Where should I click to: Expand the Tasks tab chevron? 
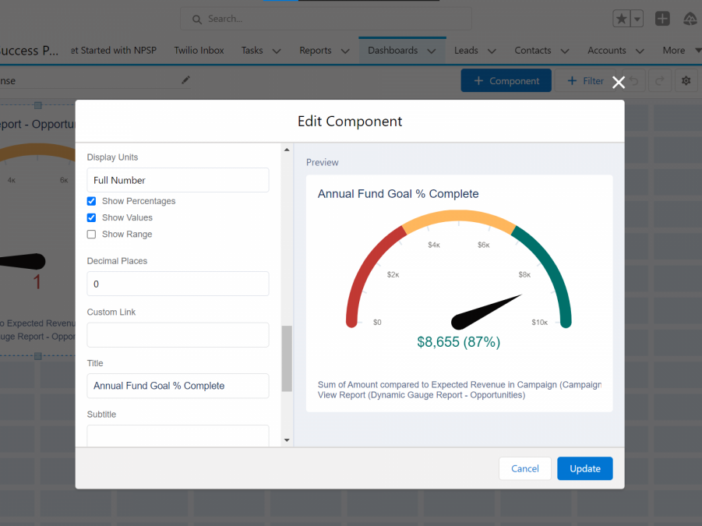point(277,51)
